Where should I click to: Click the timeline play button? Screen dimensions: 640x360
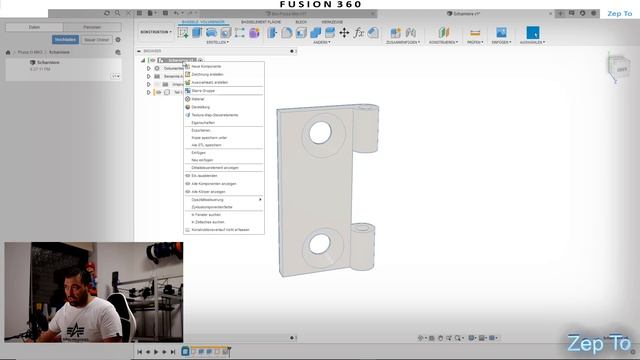pos(156,351)
